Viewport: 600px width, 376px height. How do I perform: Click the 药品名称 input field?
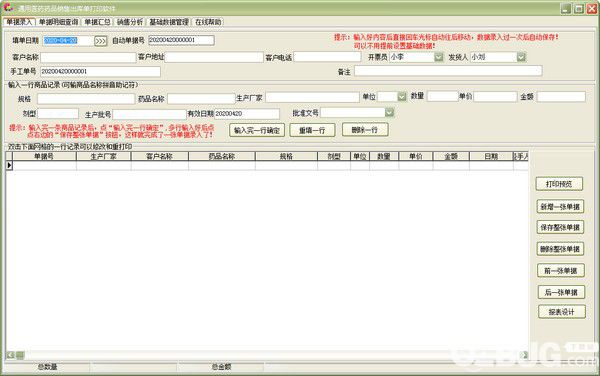click(x=201, y=99)
